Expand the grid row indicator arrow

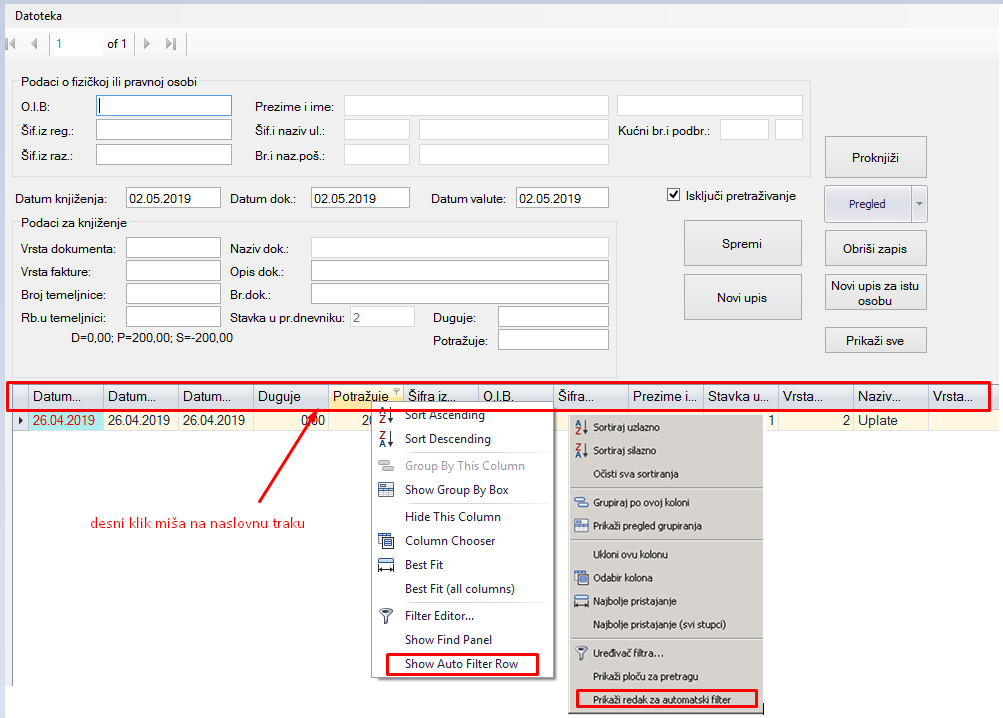21,421
